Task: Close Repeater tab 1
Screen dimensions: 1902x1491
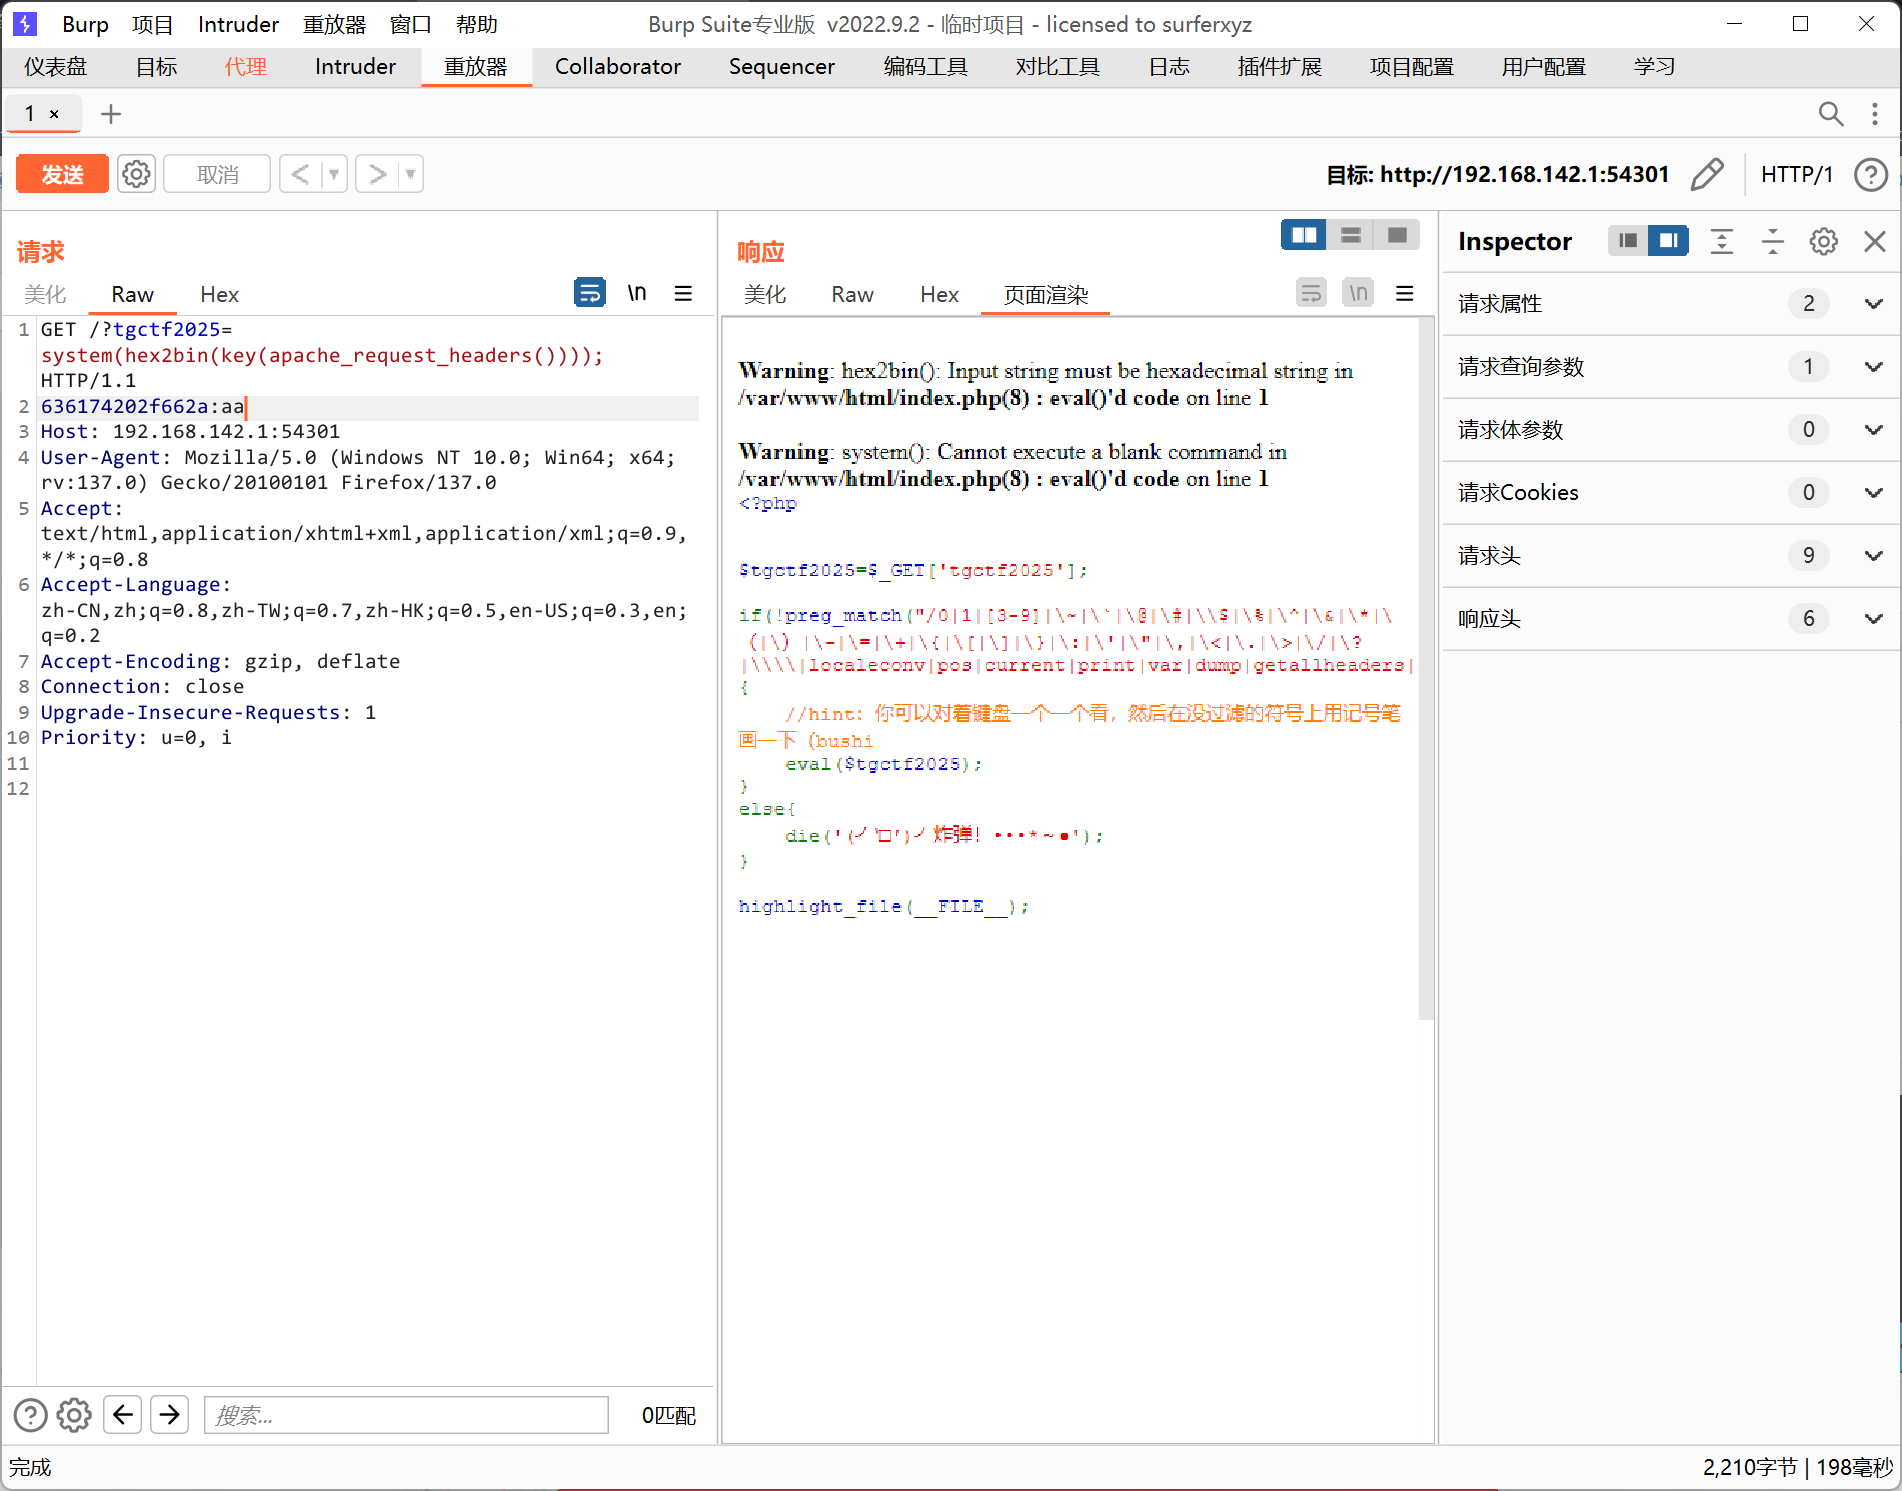Action: [55, 114]
